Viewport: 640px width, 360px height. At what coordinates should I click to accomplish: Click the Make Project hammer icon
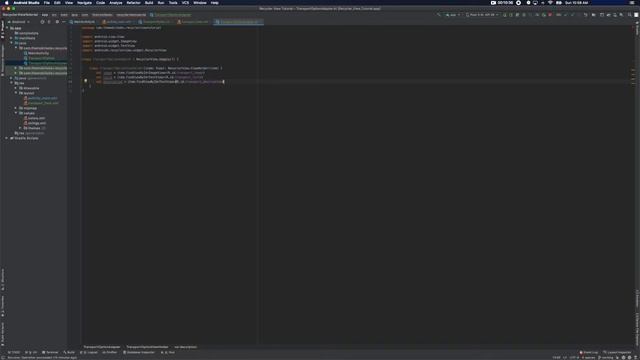click(x=439, y=15)
